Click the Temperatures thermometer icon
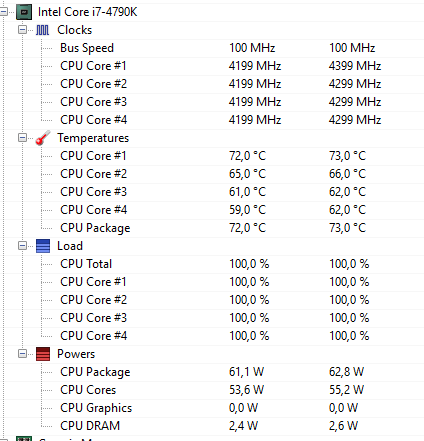Image resolution: width=424 pixels, height=441 pixels. (43, 138)
